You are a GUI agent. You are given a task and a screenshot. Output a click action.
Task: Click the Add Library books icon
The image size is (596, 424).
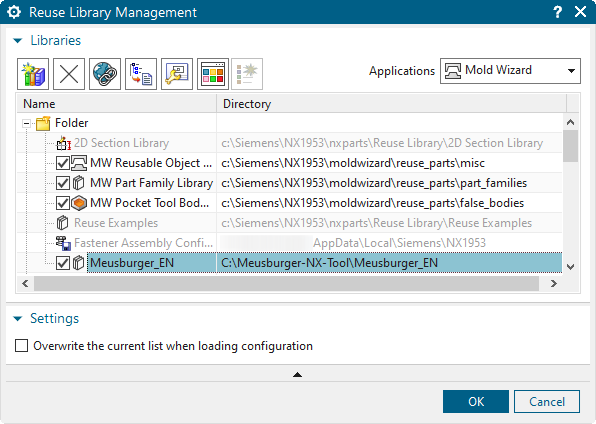click(x=33, y=74)
